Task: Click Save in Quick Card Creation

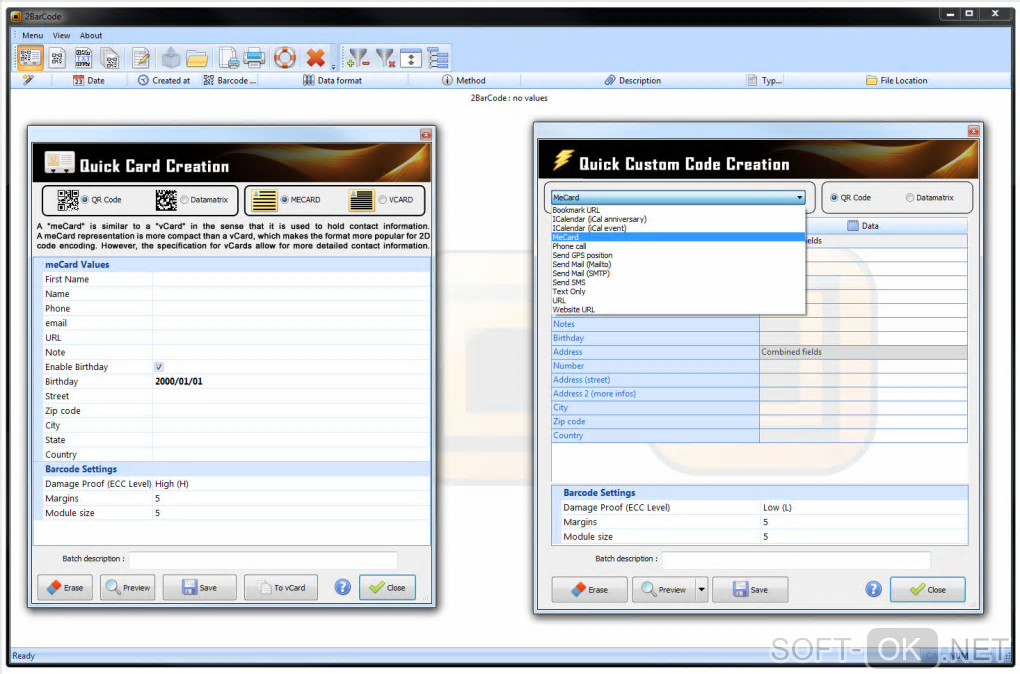Action: (200, 587)
